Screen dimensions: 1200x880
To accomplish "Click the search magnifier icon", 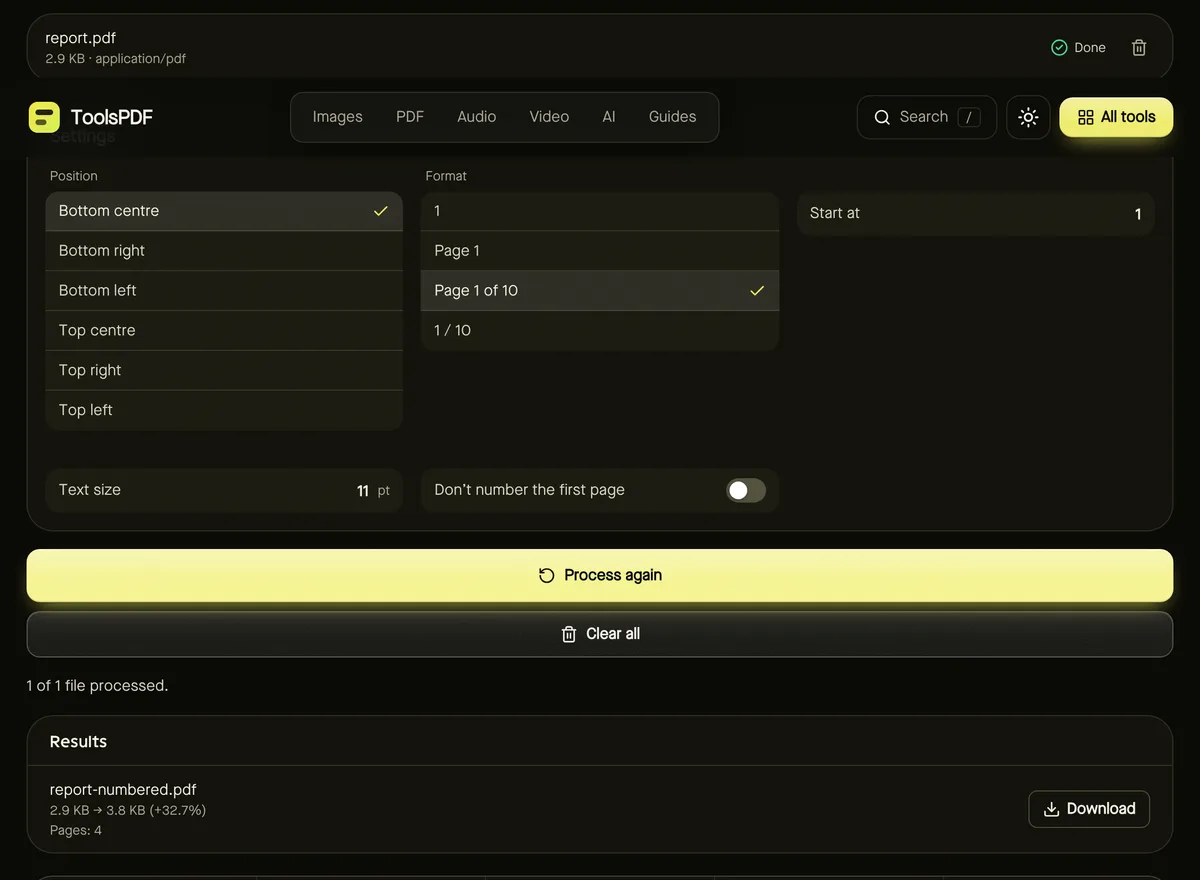I will point(882,117).
